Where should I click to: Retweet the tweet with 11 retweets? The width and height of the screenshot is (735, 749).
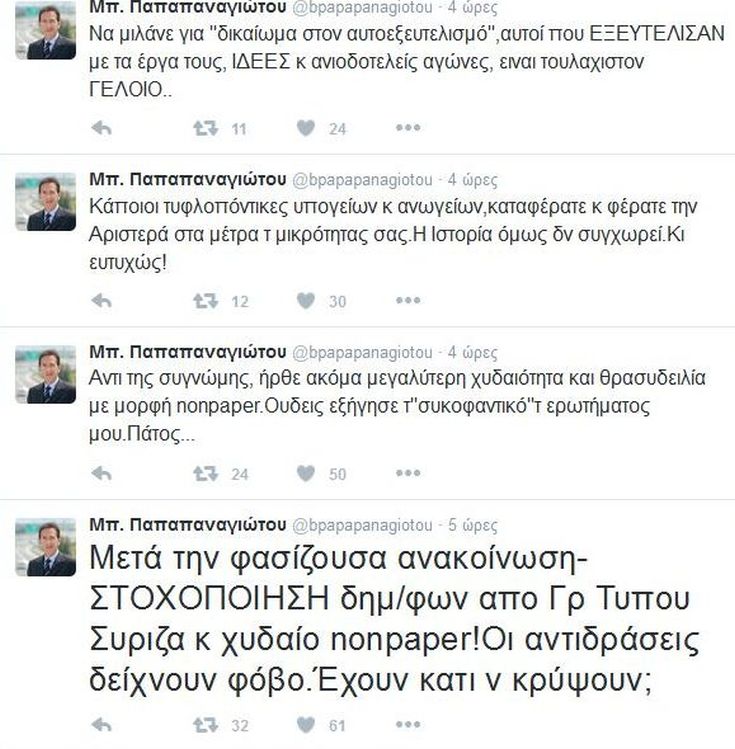pyautogui.click(x=205, y=128)
